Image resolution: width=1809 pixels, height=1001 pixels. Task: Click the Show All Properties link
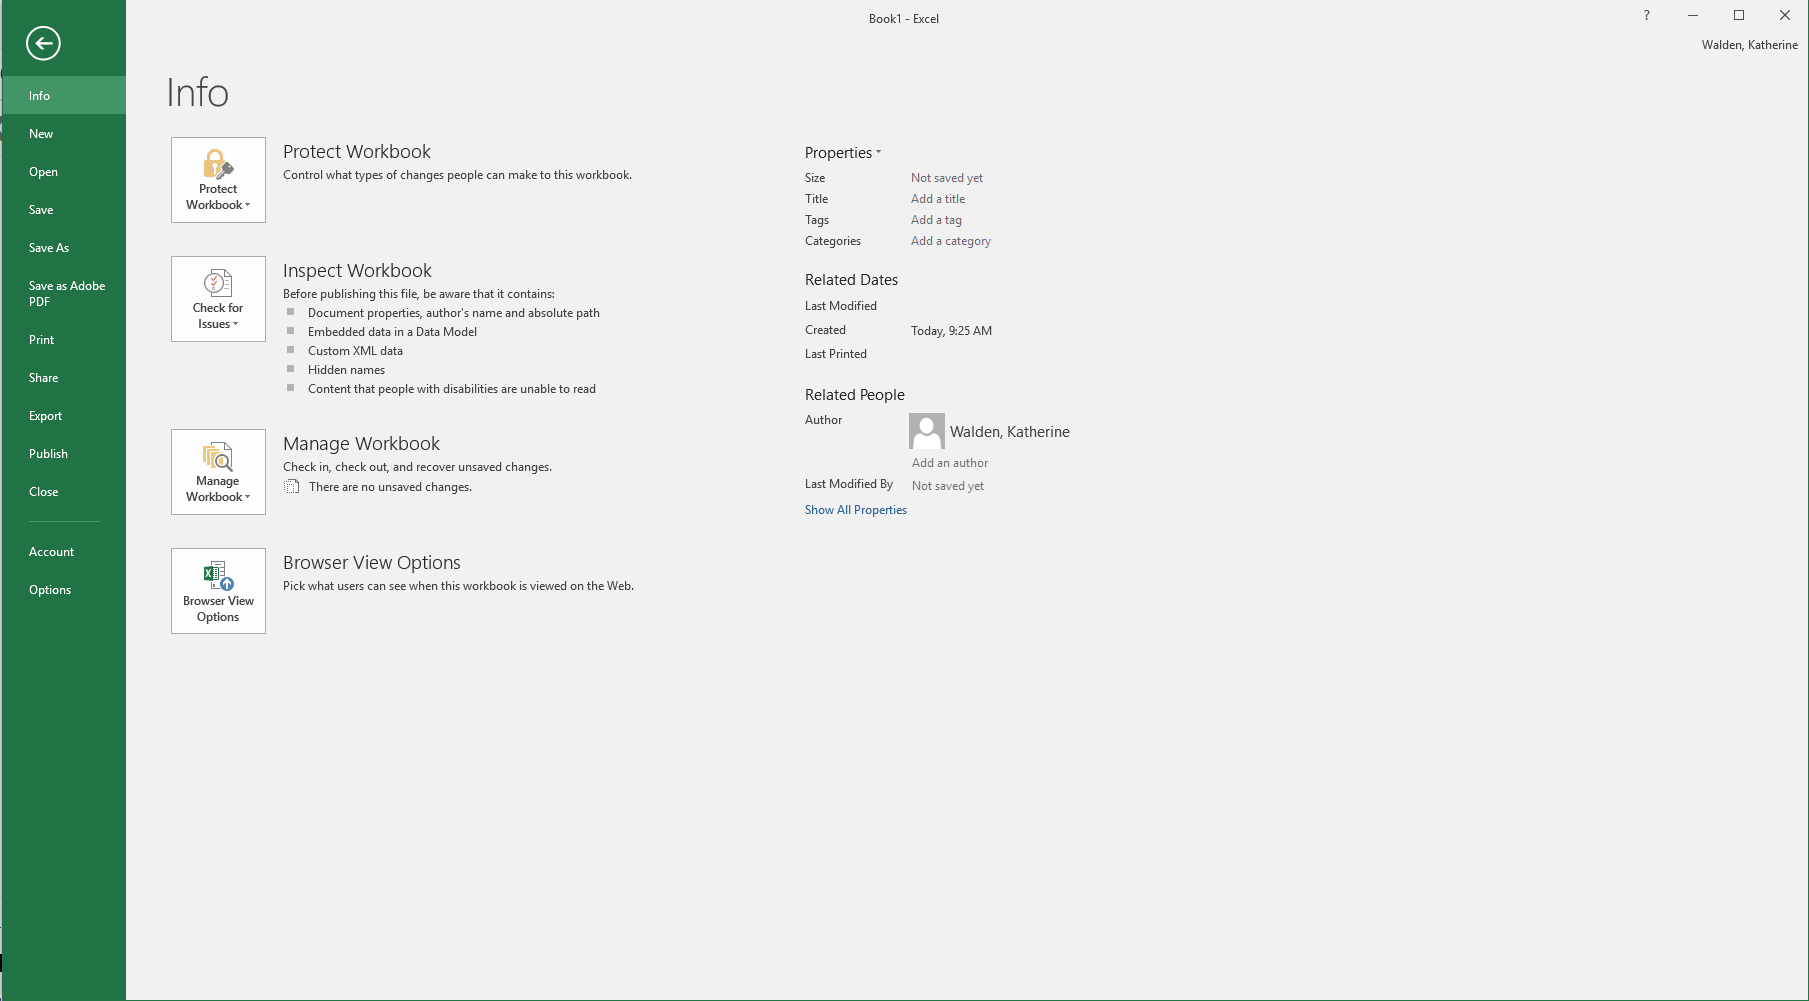pos(855,510)
